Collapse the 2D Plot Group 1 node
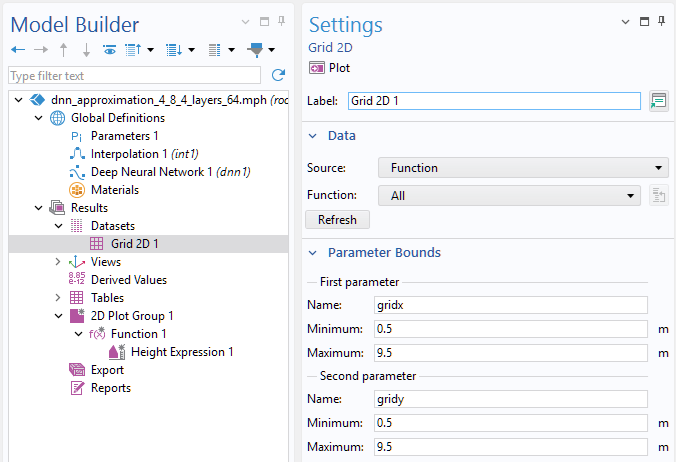 tap(59, 316)
